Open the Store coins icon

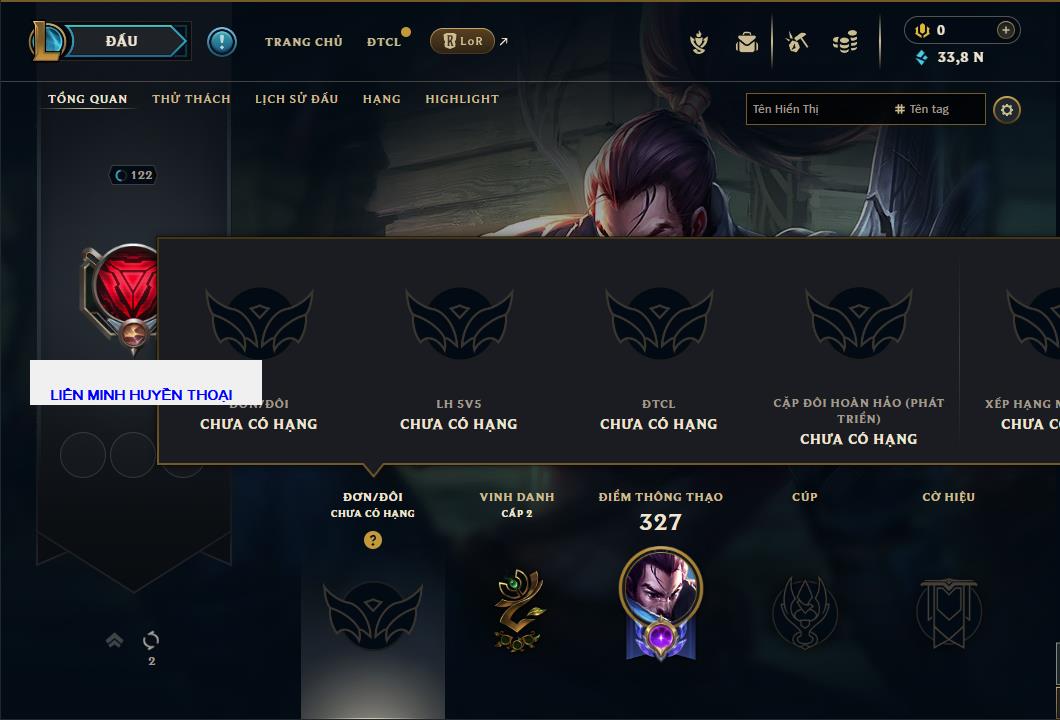(x=845, y=42)
